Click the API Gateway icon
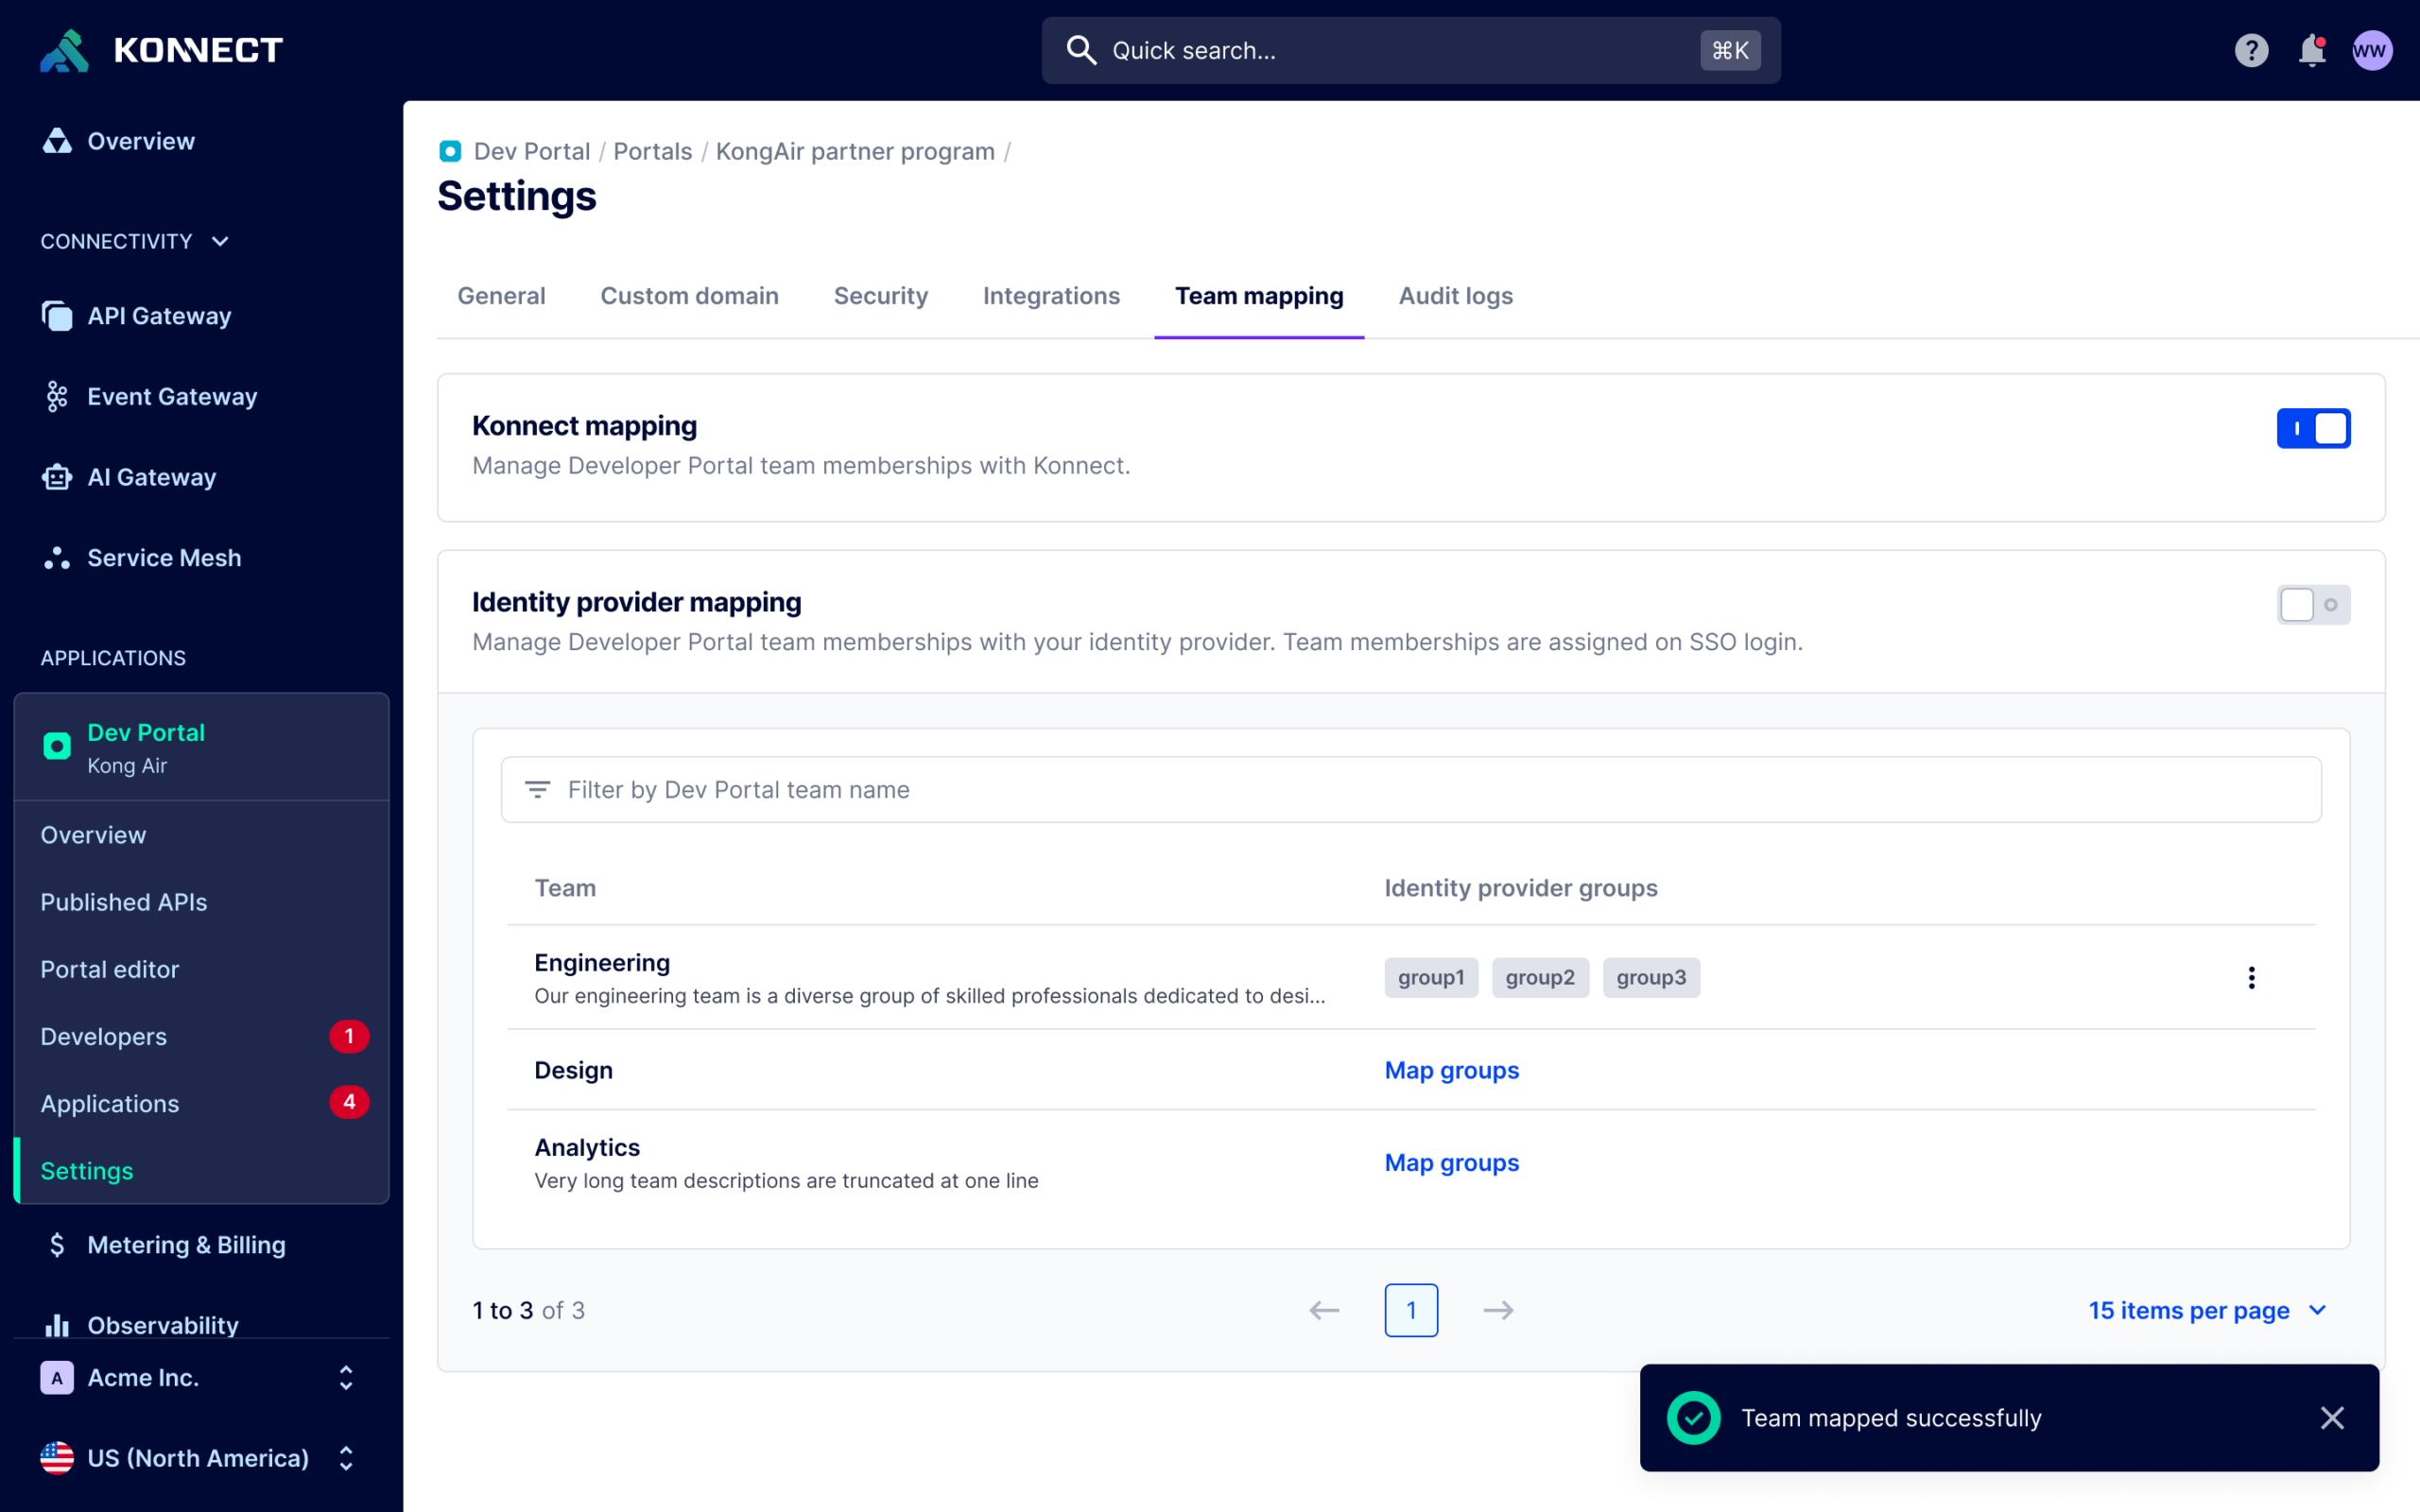Screen dimensions: 2420x1512 (57, 316)
